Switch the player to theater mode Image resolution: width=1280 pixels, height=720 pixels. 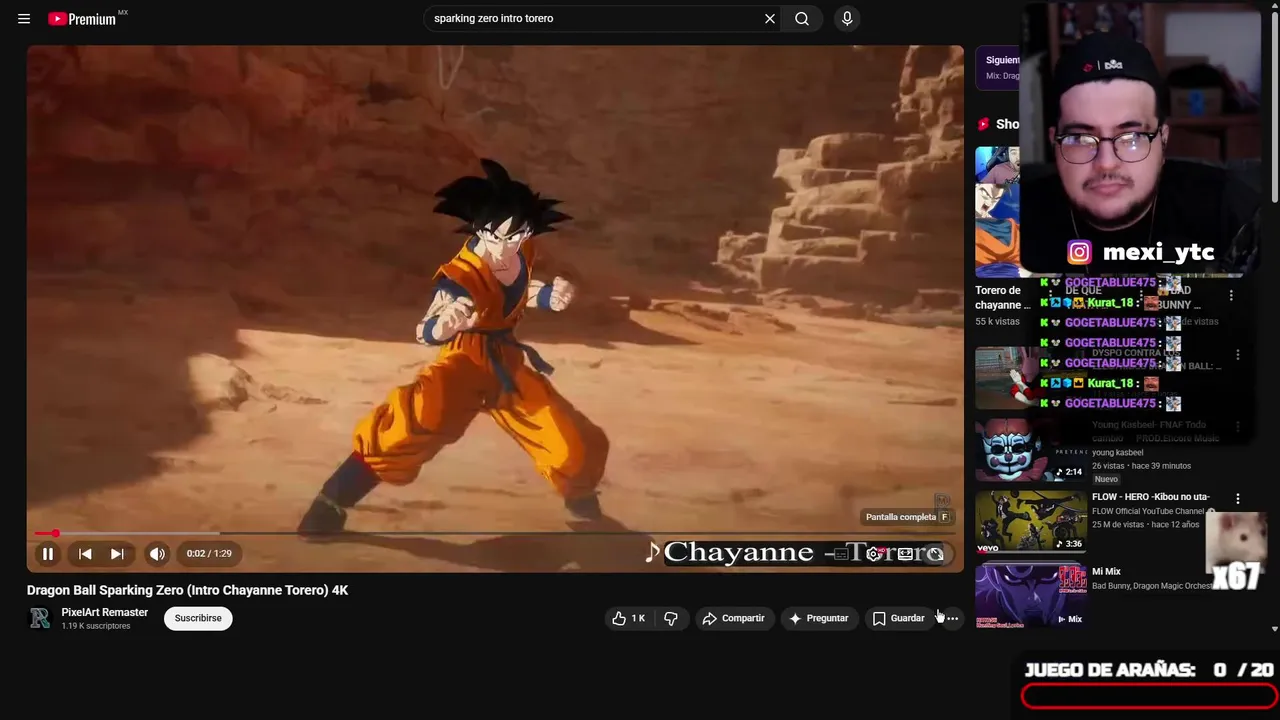(x=905, y=554)
